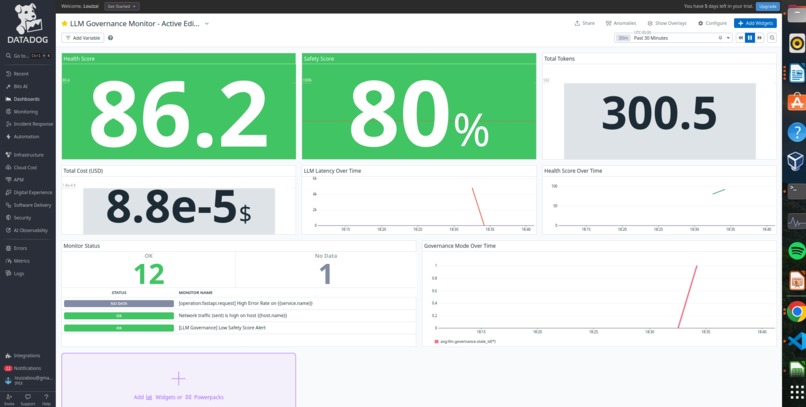Open Visual Studio Code from the dock
The height and width of the screenshot is (407, 806).
(796, 342)
